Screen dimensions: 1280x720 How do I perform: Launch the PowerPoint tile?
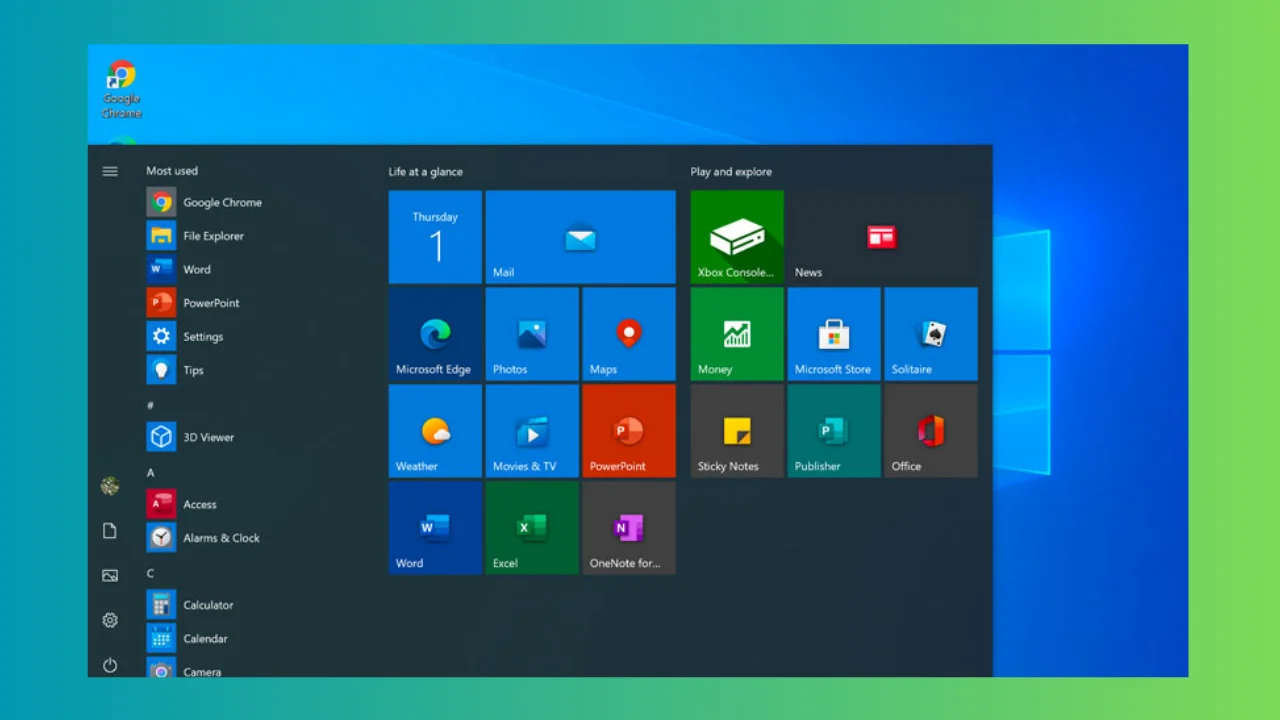click(x=629, y=431)
